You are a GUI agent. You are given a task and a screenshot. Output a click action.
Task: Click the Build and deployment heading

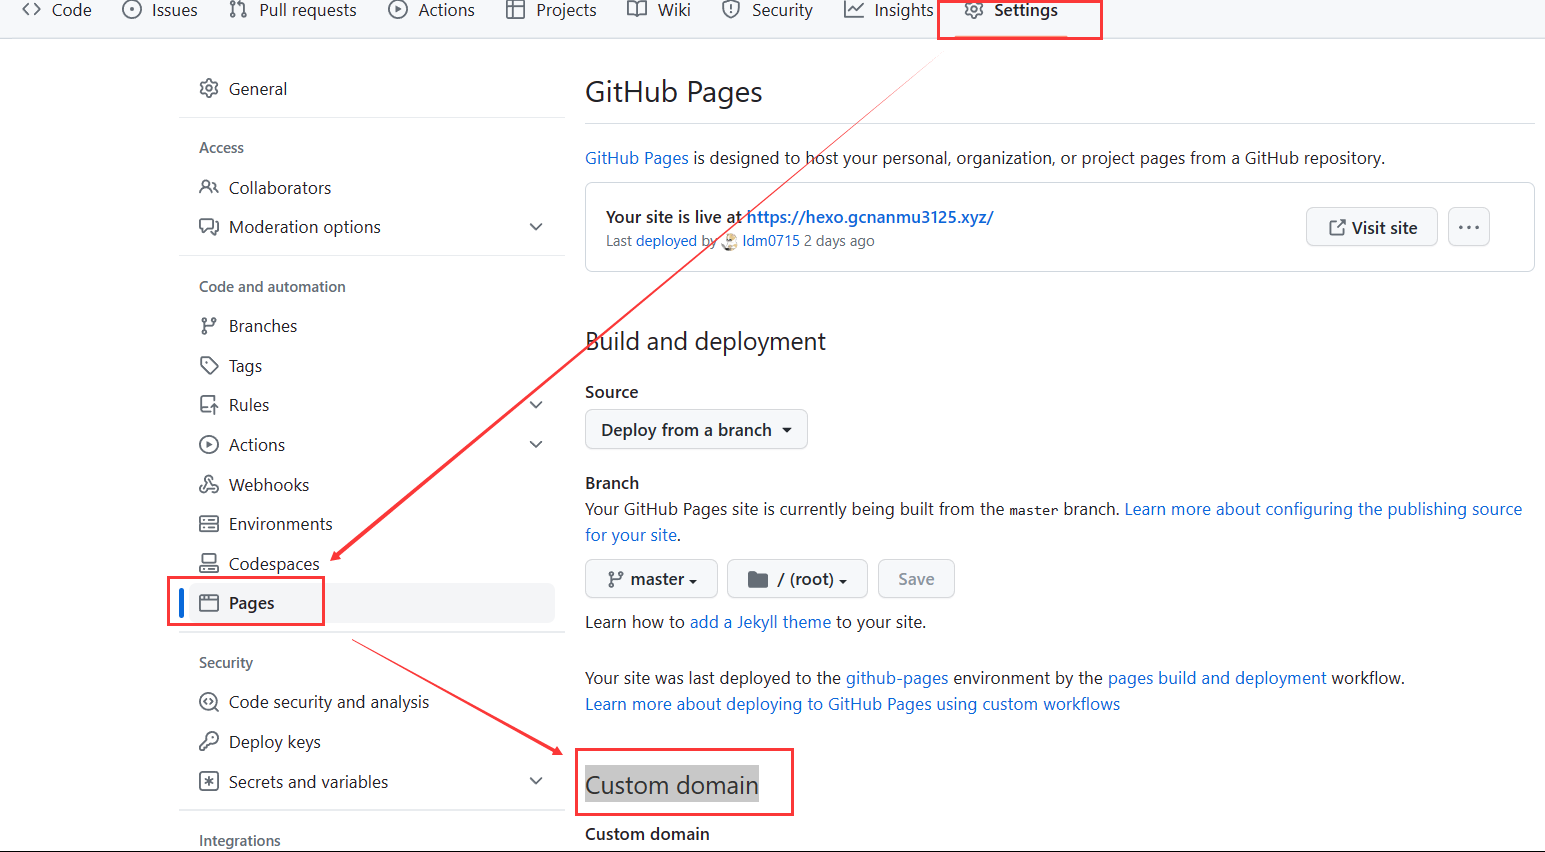tap(705, 342)
